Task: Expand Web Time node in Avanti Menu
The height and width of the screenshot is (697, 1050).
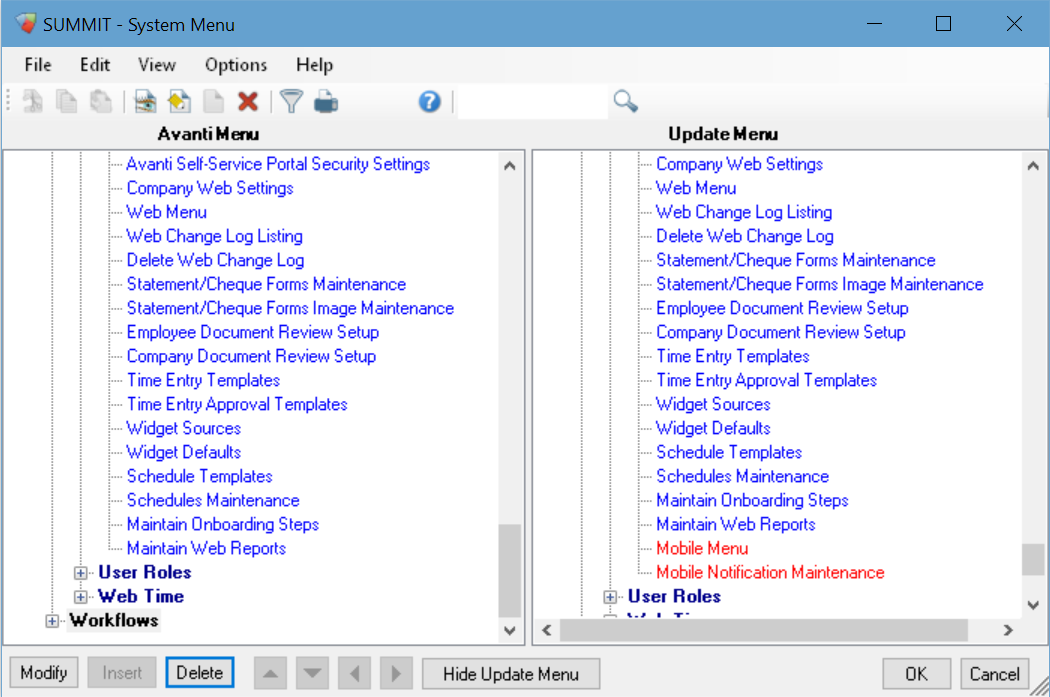Action: coord(80,597)
